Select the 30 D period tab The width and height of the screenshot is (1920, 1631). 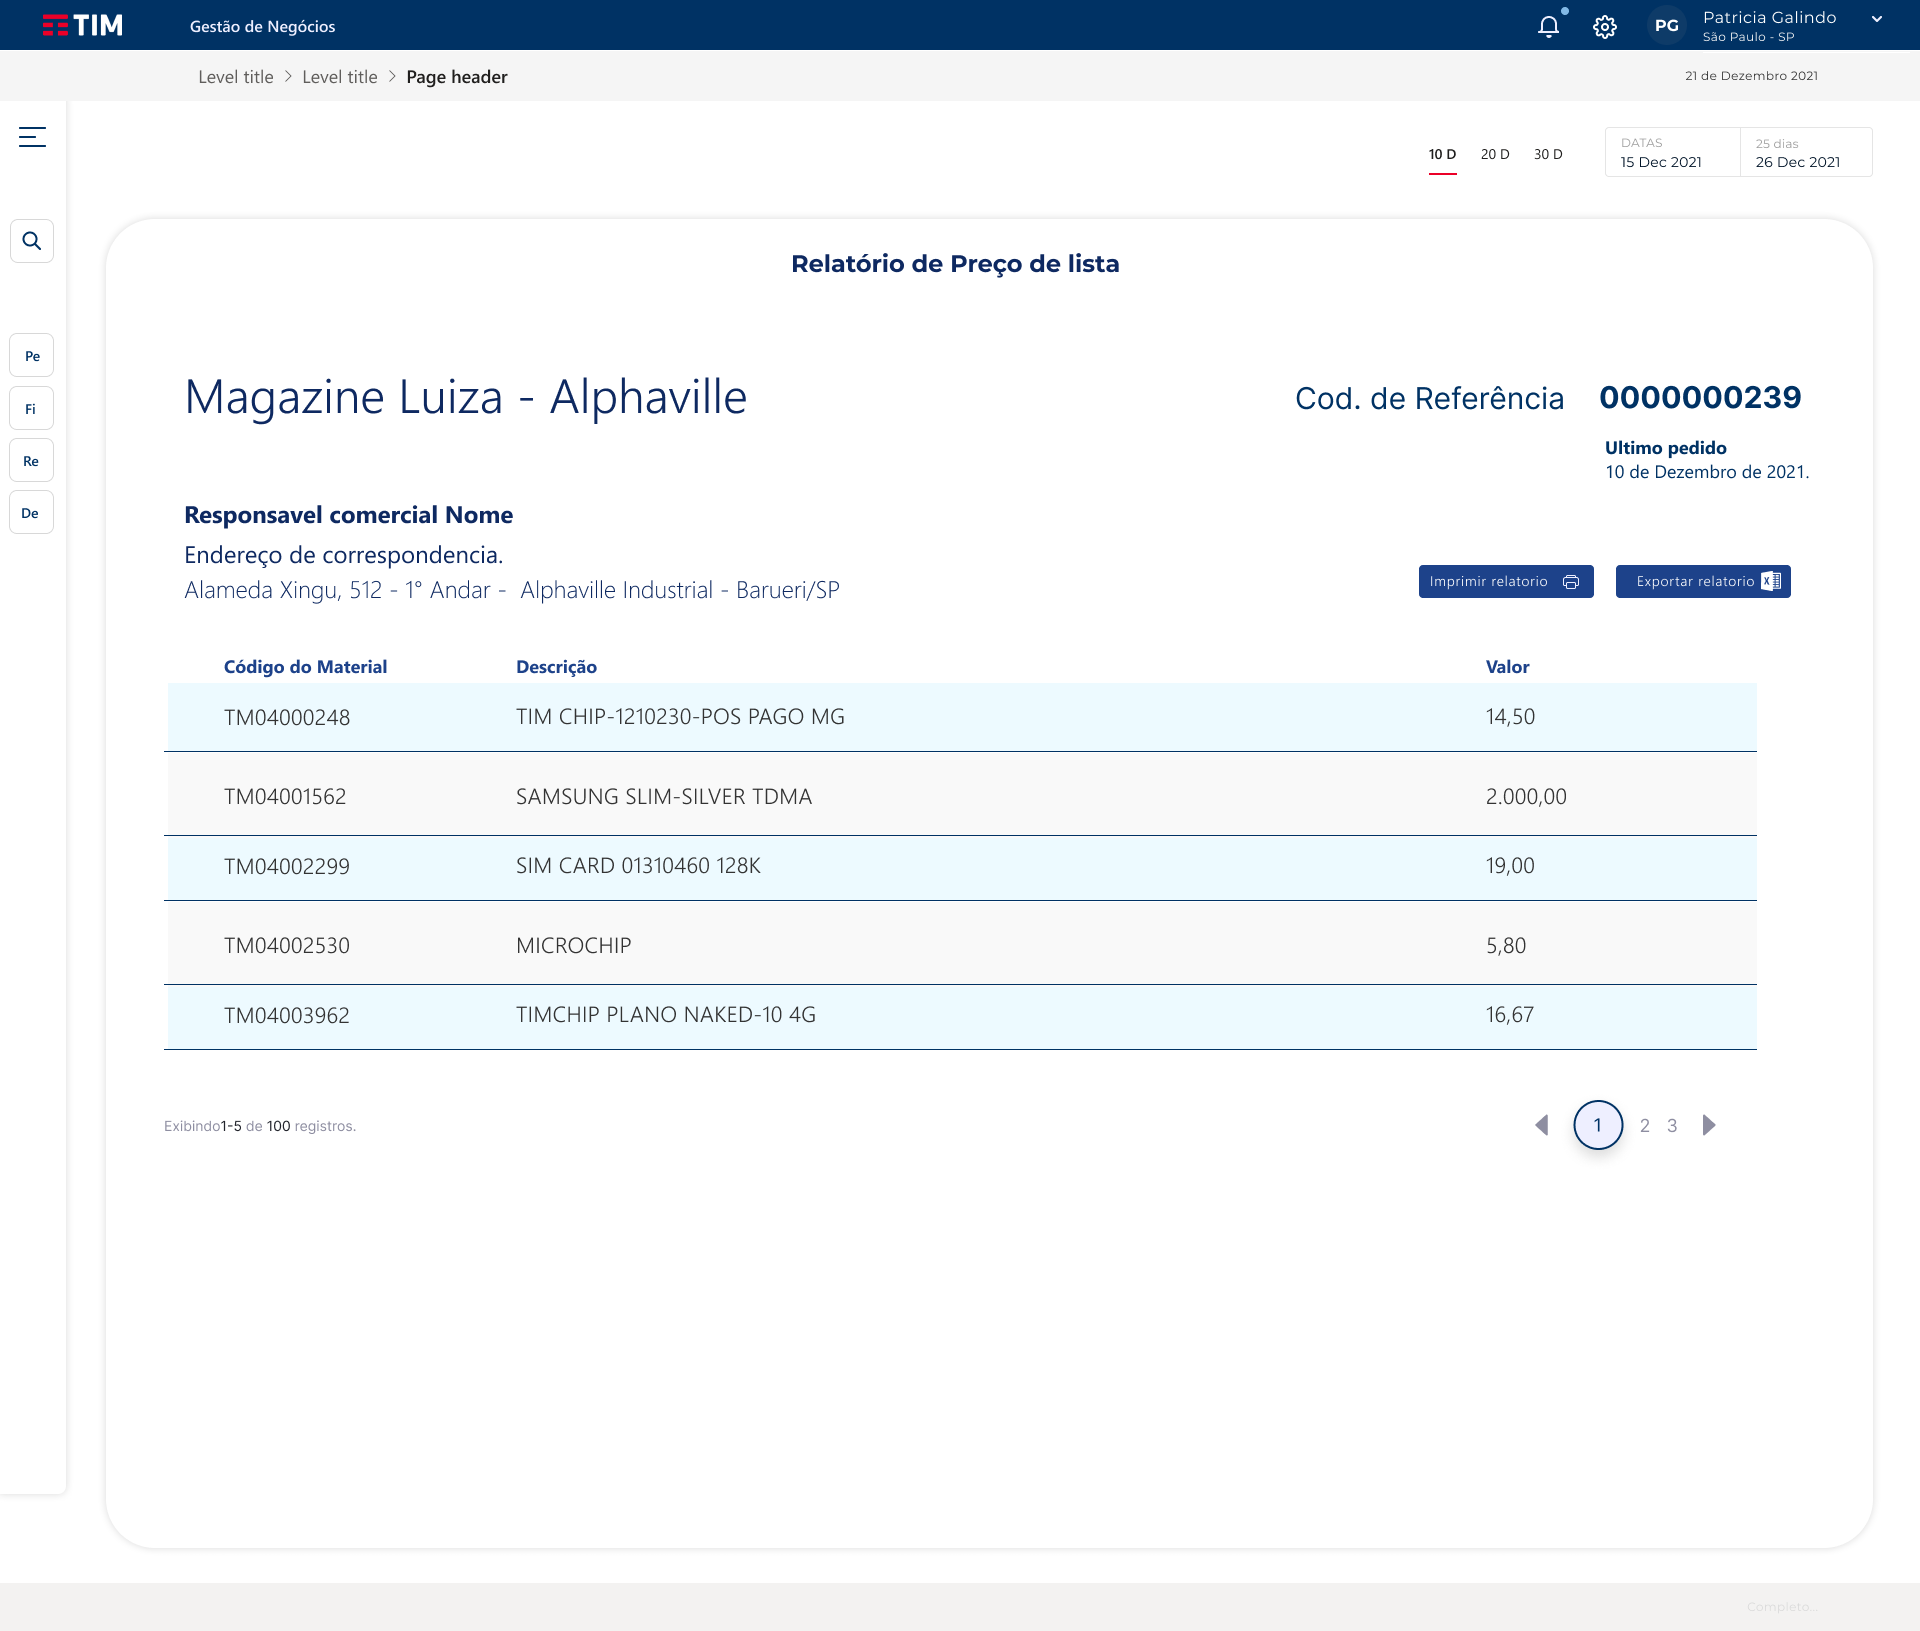[1548, 155]
